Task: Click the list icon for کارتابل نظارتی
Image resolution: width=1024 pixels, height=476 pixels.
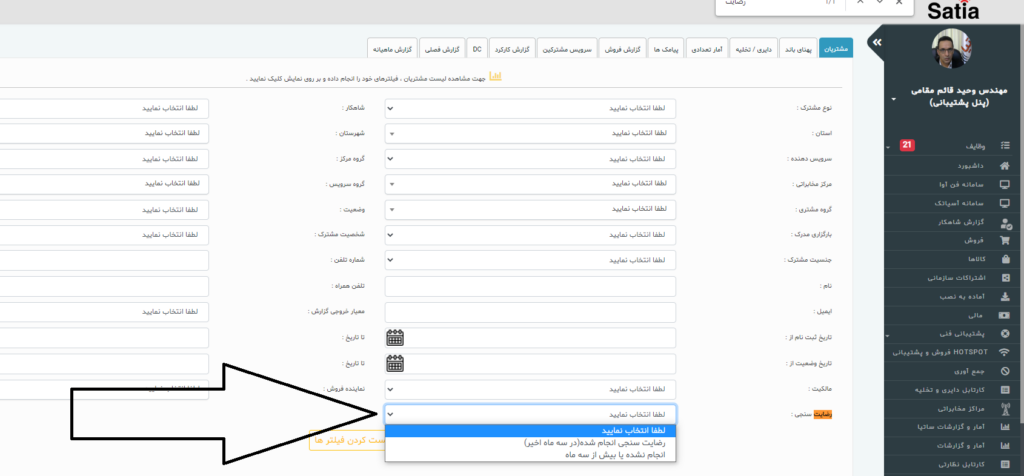Action: pyautogui.click(x=1005, y=464)
